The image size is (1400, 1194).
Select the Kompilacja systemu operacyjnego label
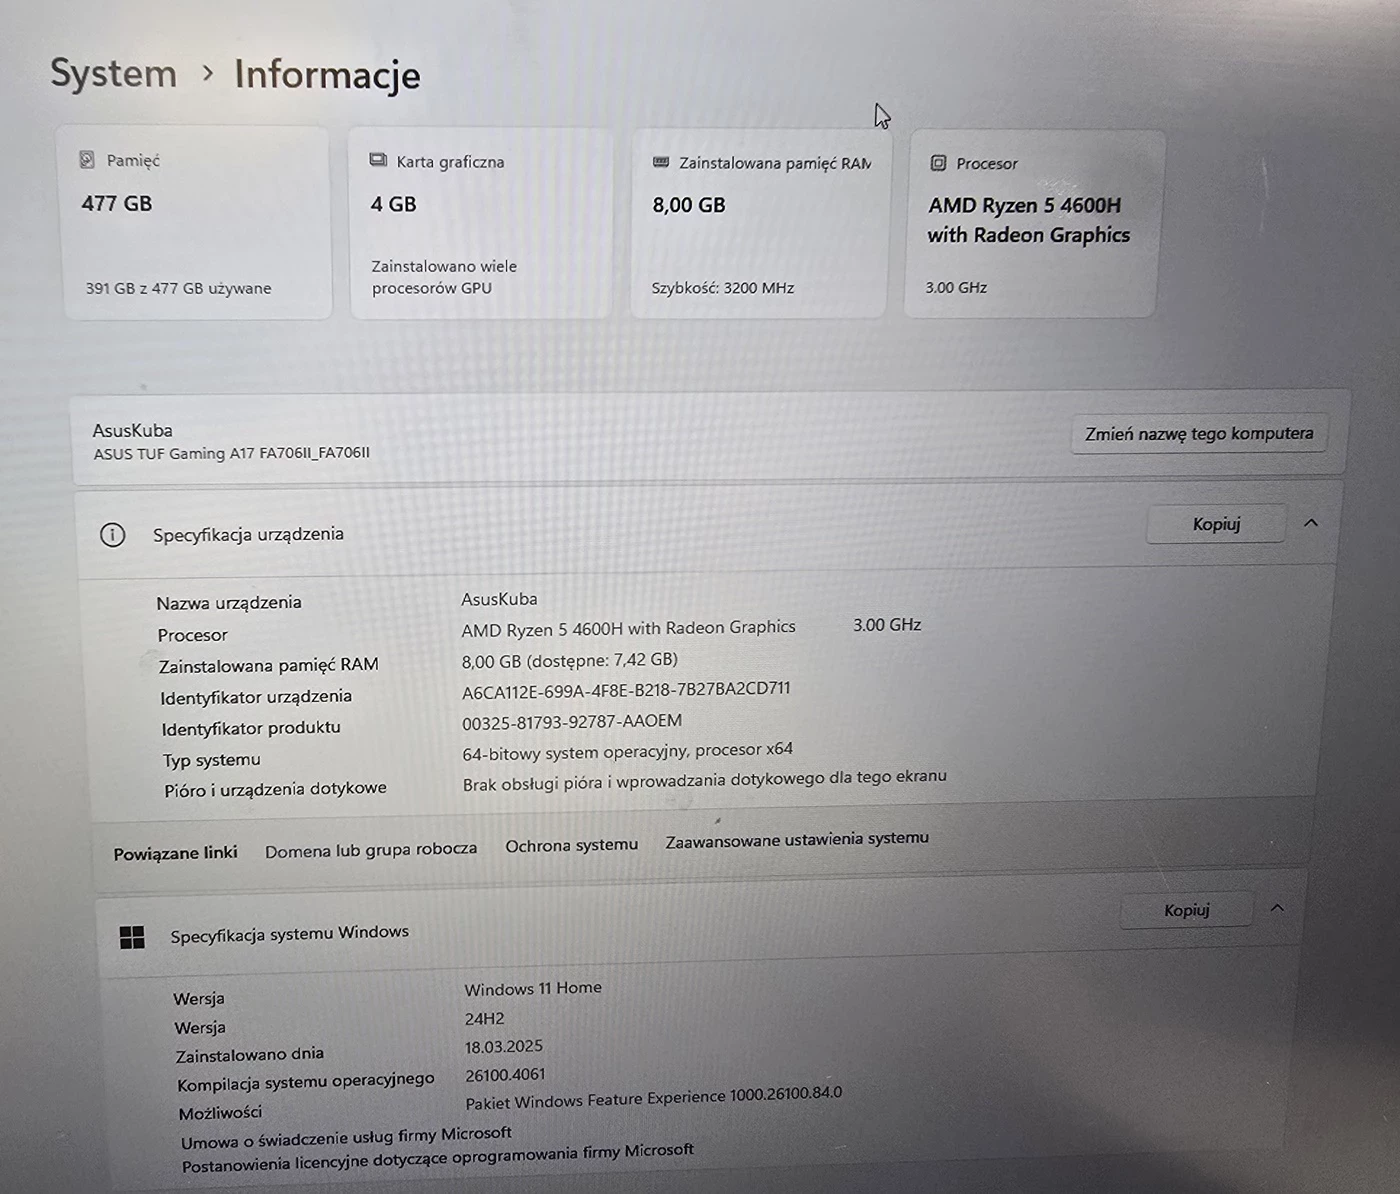[x=306, y=1082]
